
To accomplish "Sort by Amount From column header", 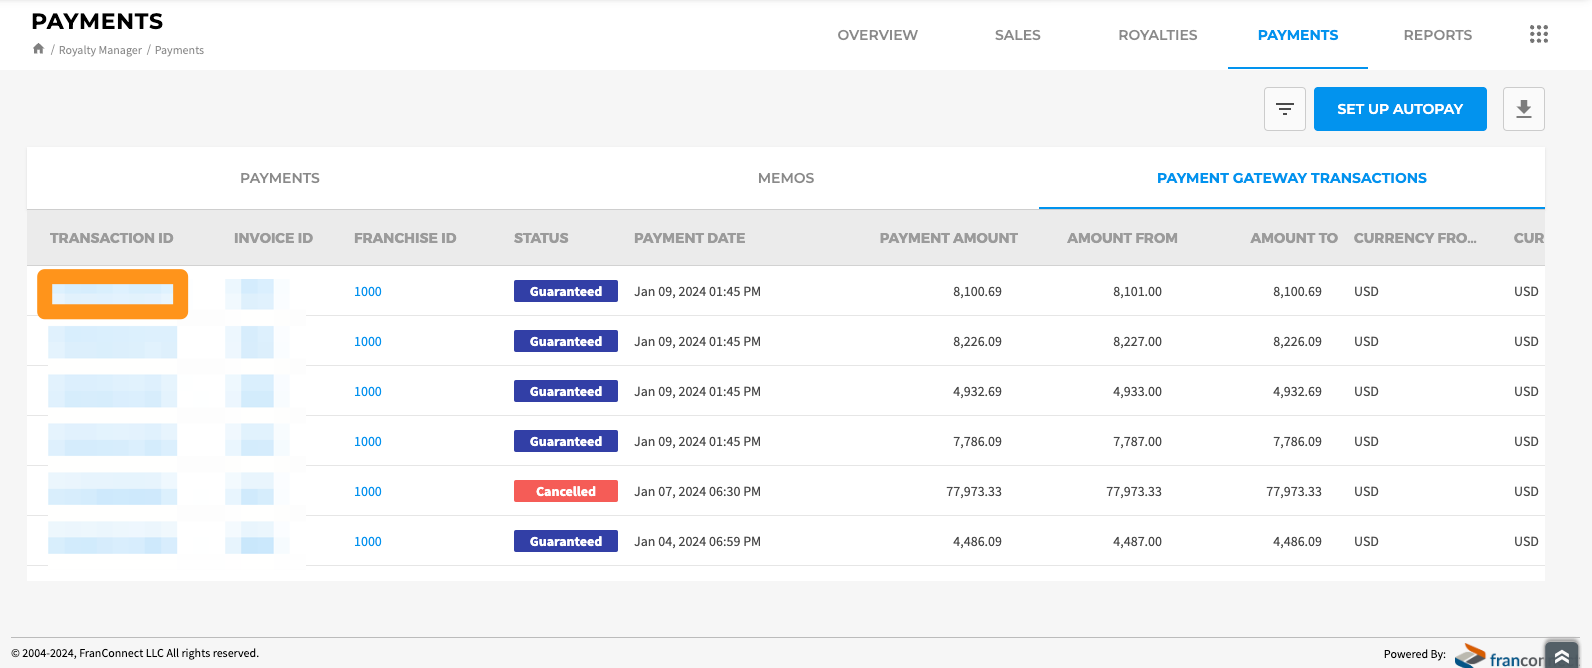I will coord(1122,238).
